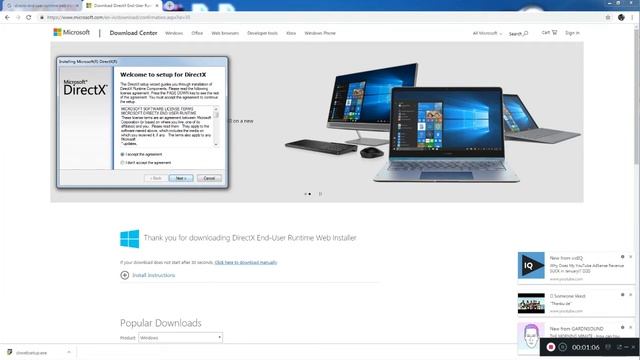Click the recording timer 00:01:06
Image resolution: width=640 pixels, height=360 pixels.
pos(586,347)
